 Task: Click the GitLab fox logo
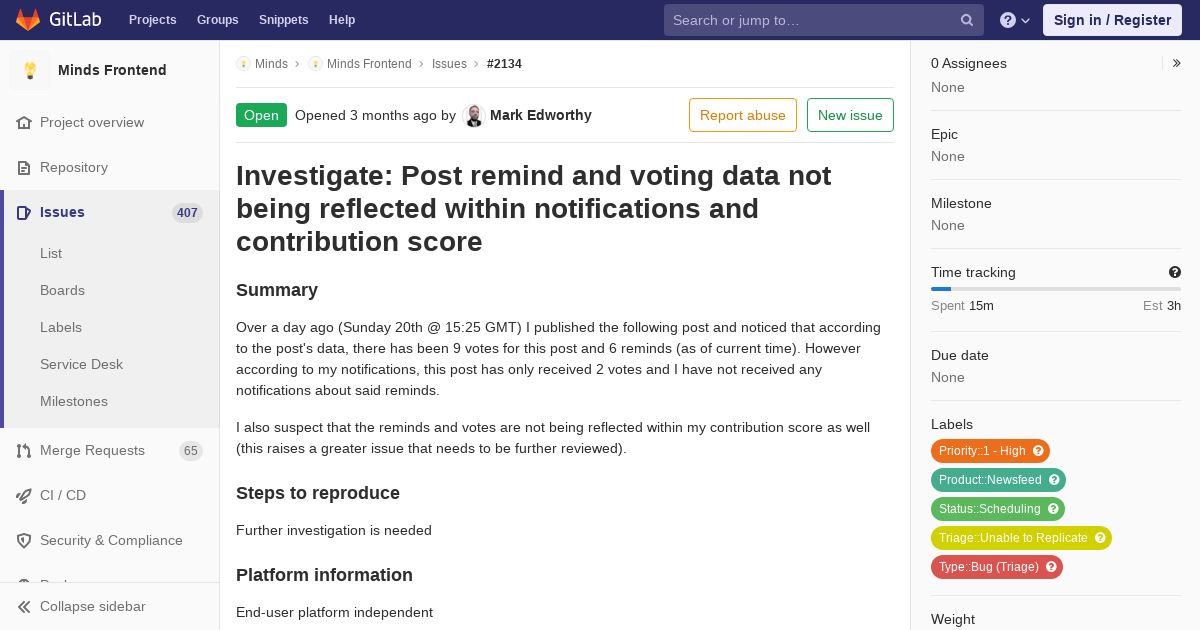point(28,20)
